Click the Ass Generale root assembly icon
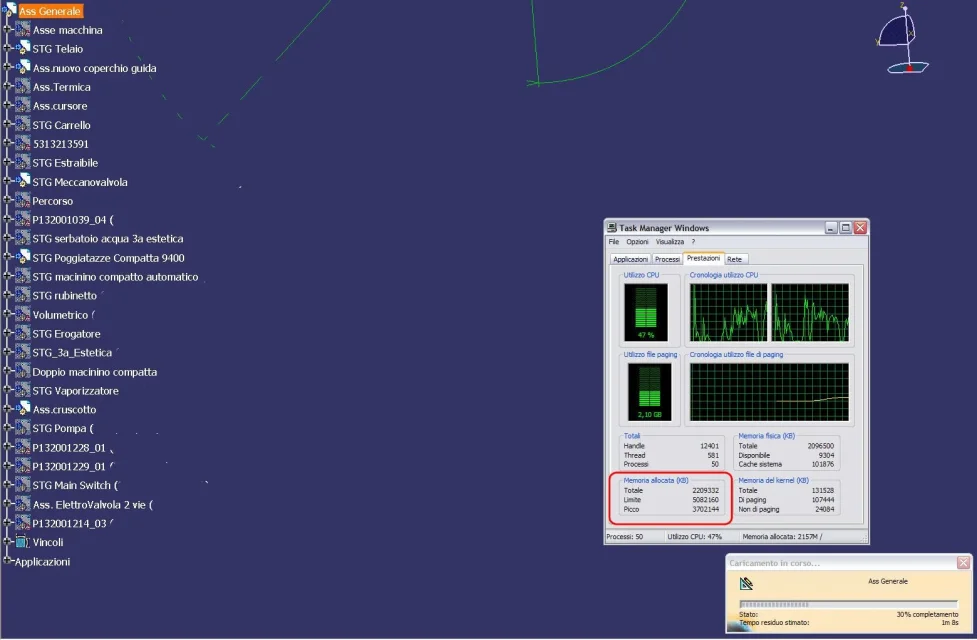 pyautogui.click(x=9, y=9)
